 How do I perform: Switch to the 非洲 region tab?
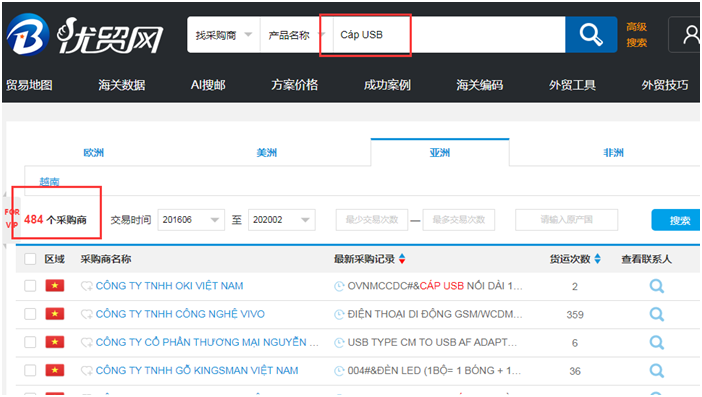pyautogui.click(x=613, y=153)
